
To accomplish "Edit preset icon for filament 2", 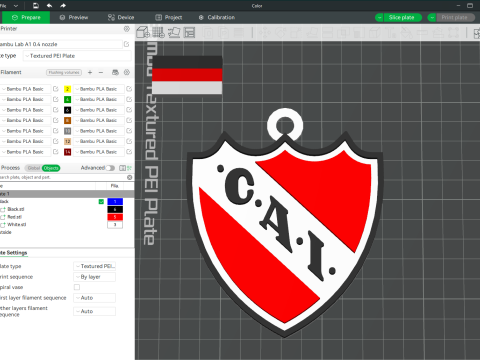I will [x=129, y=89].
